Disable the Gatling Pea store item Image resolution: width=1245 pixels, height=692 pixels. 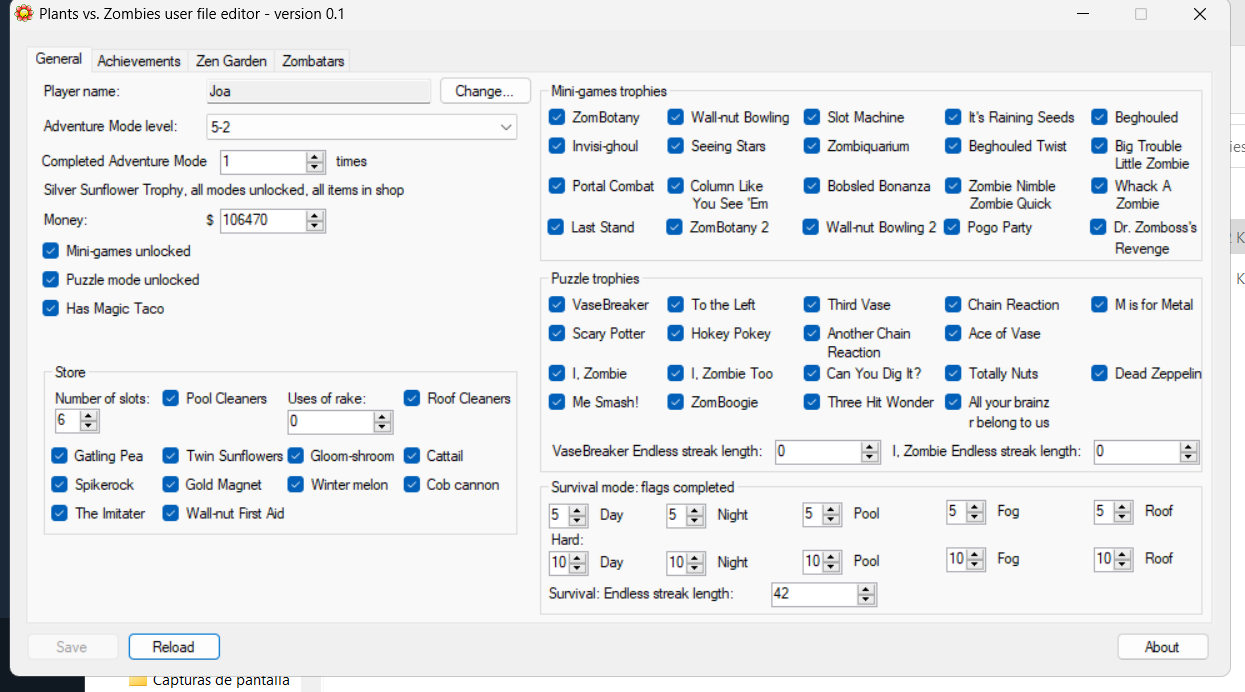59,456
